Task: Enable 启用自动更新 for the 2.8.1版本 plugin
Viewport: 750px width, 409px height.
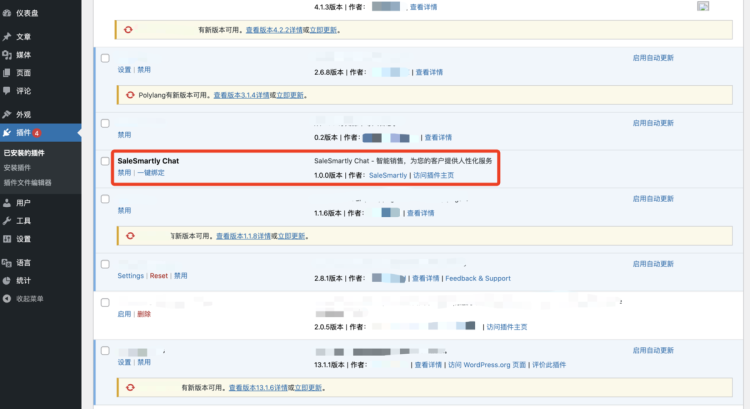Action: coord(653,264)
